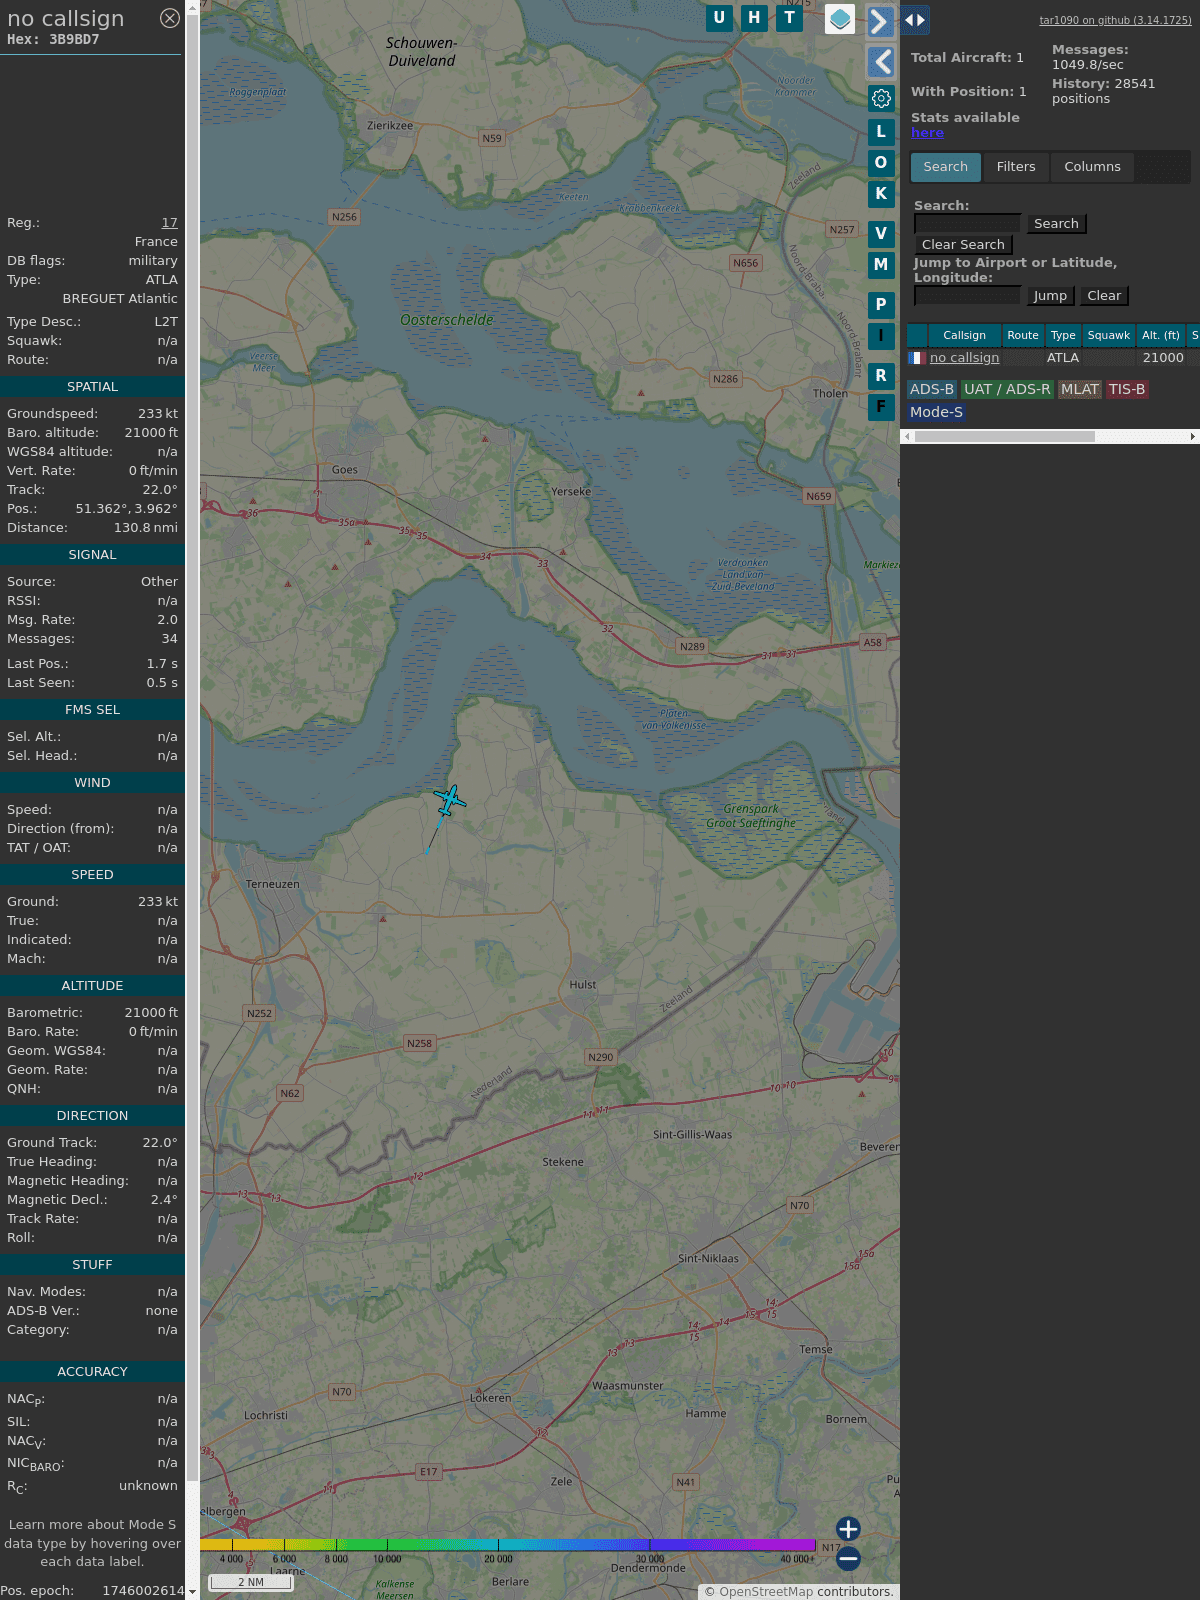Toggle the M map button

tap(881, 265)
